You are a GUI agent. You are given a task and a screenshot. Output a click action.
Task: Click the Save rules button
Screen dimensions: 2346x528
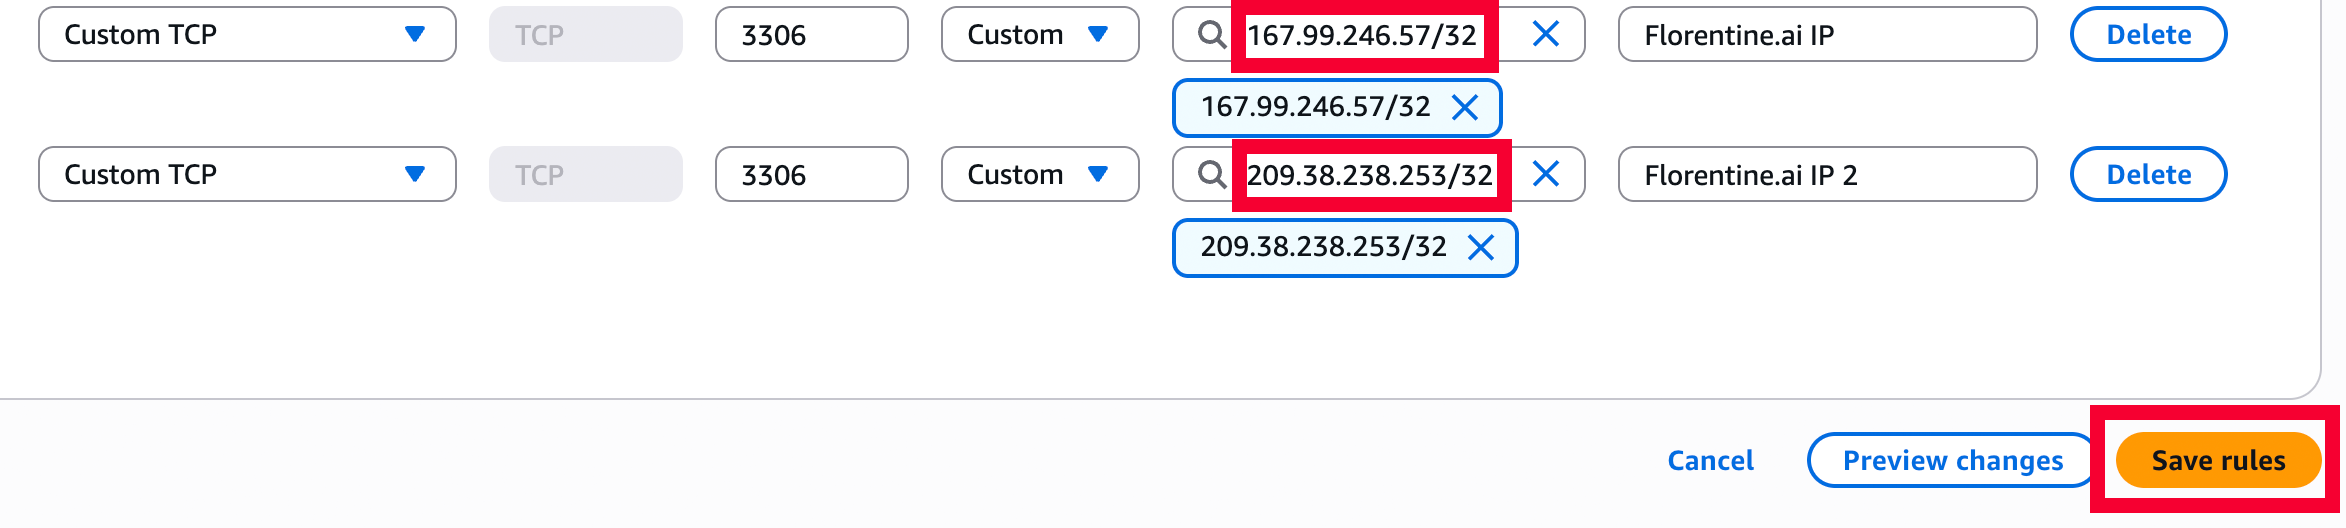[x=2218, y=460]
